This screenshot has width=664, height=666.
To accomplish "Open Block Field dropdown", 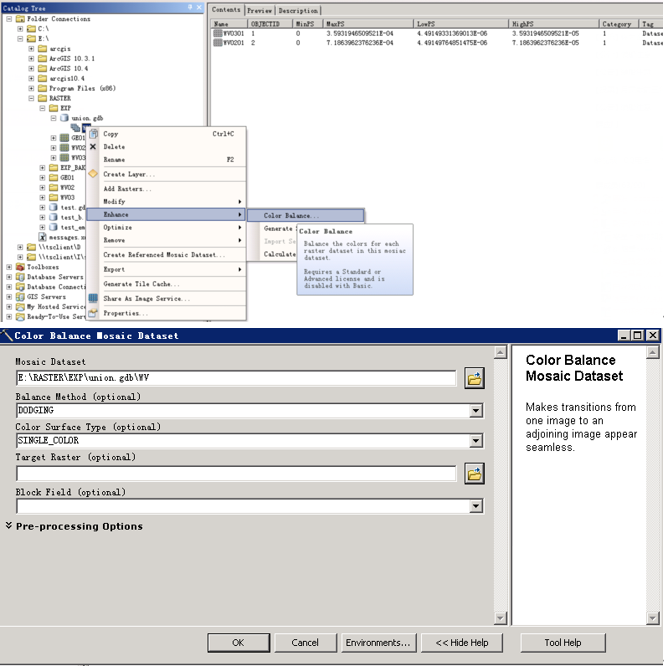I will [476, 506].
